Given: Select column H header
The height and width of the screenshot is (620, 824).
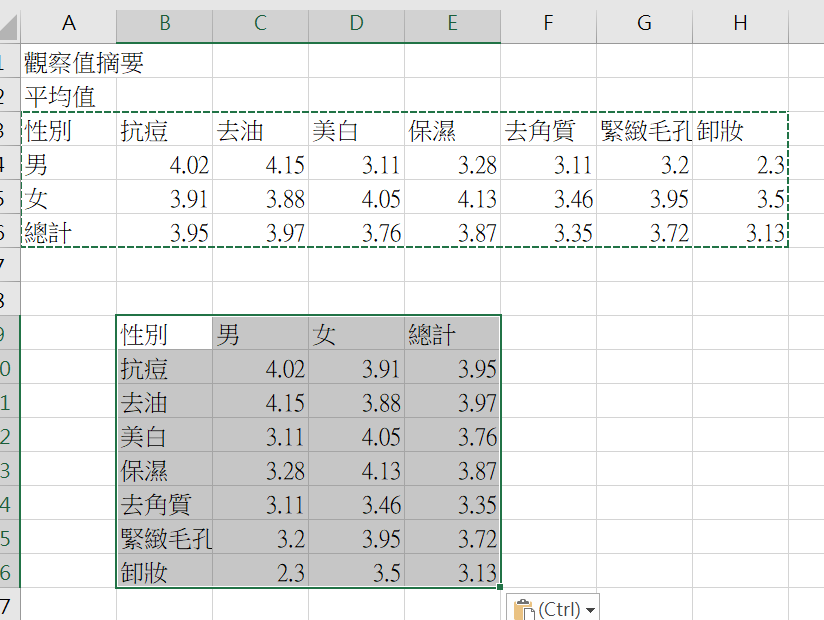Looking at the screenshot, I should [740, 23].
